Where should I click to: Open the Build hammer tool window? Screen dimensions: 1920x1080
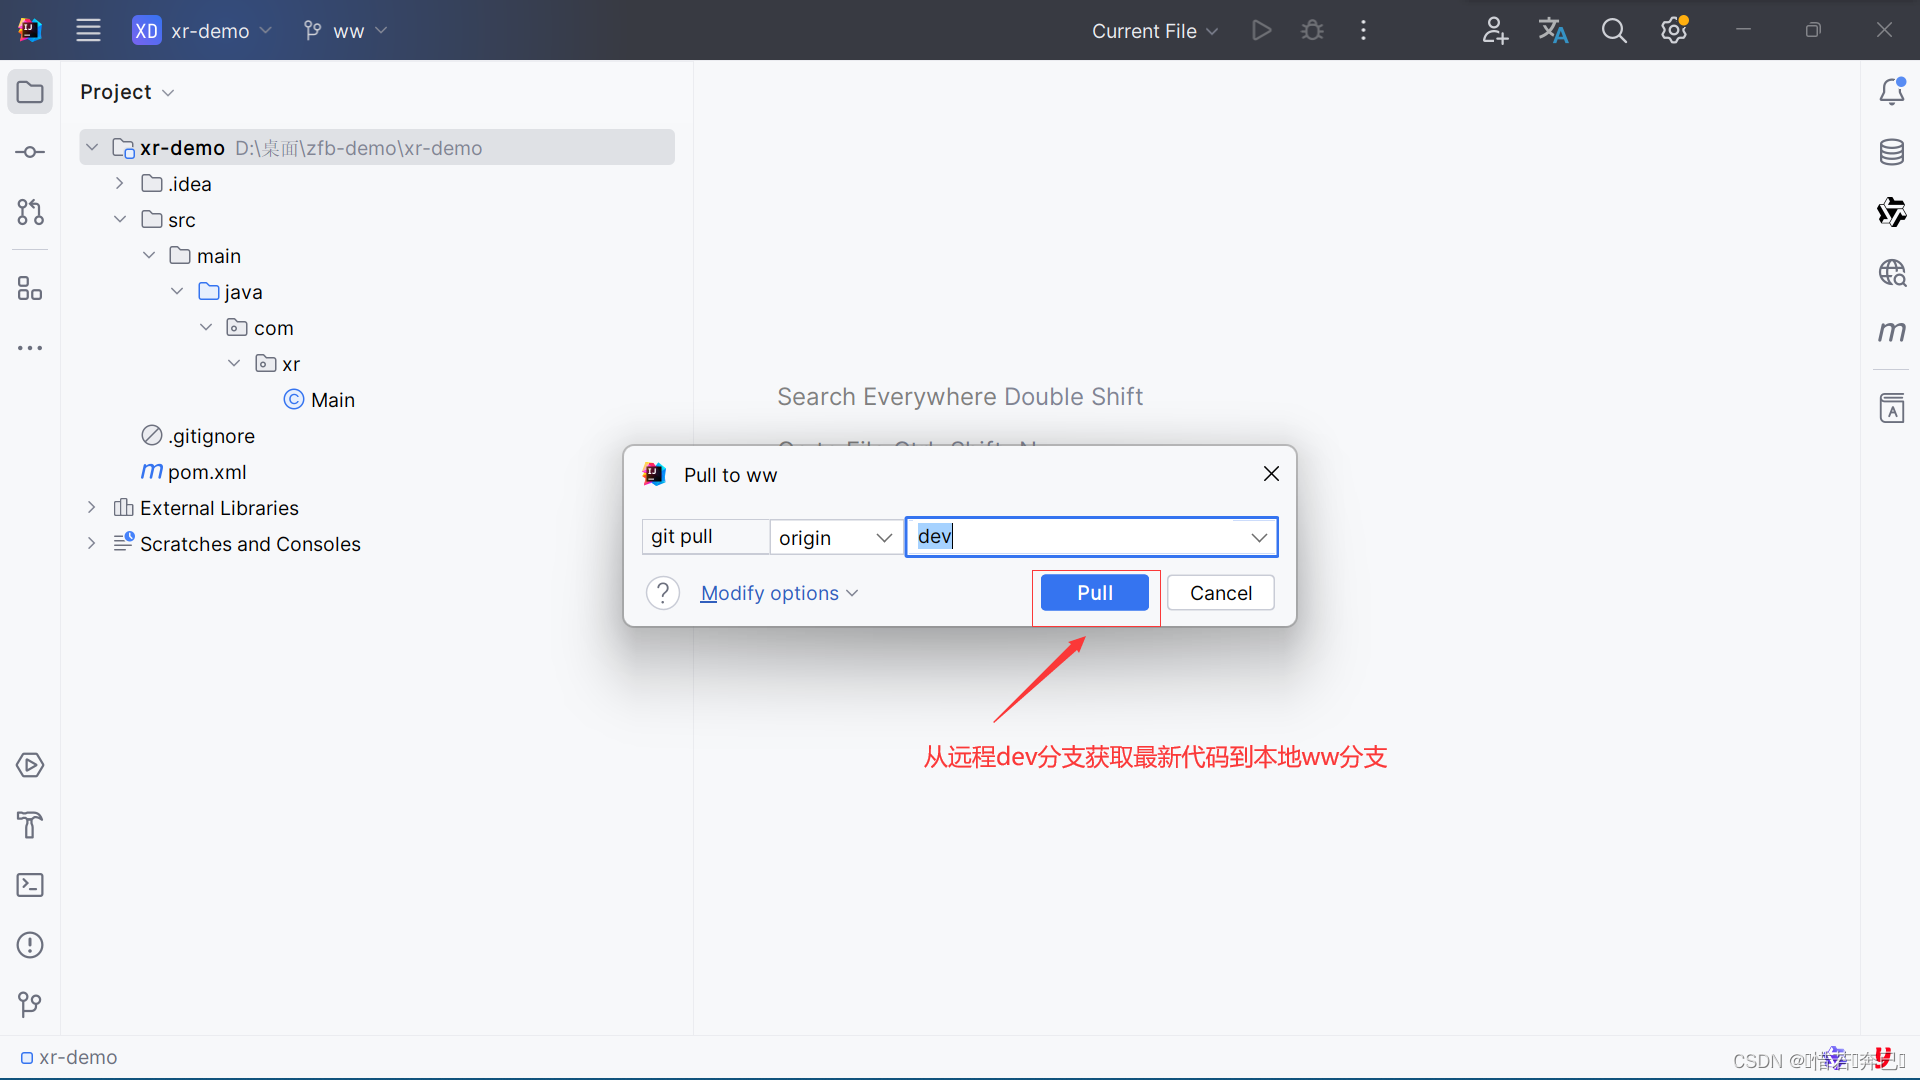pos(30,825)
